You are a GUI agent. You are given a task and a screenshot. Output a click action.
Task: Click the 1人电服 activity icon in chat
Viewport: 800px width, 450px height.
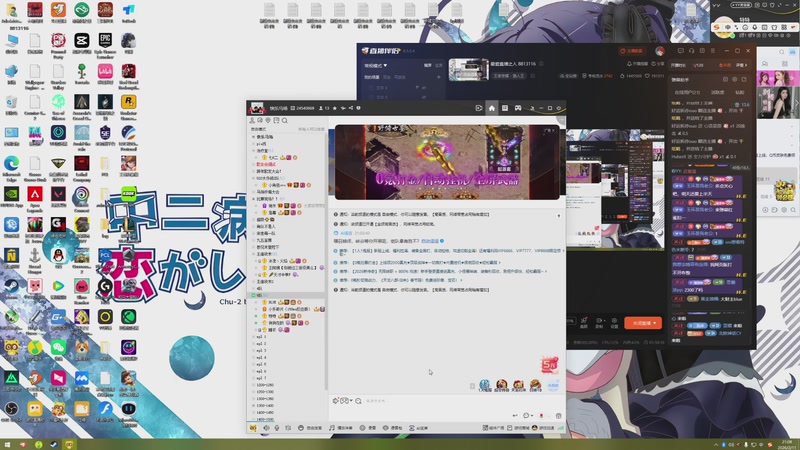(x=485, y=385)
